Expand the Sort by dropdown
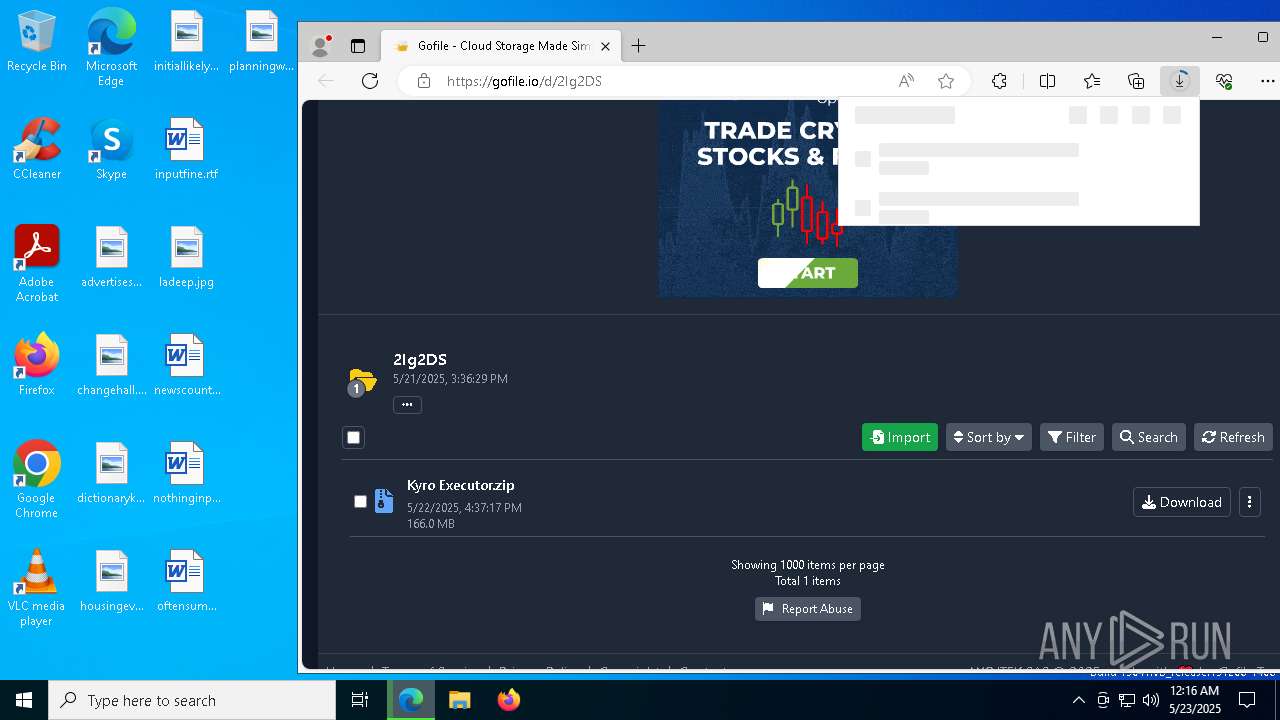The image size is (1280, 720). pos(988,437)
